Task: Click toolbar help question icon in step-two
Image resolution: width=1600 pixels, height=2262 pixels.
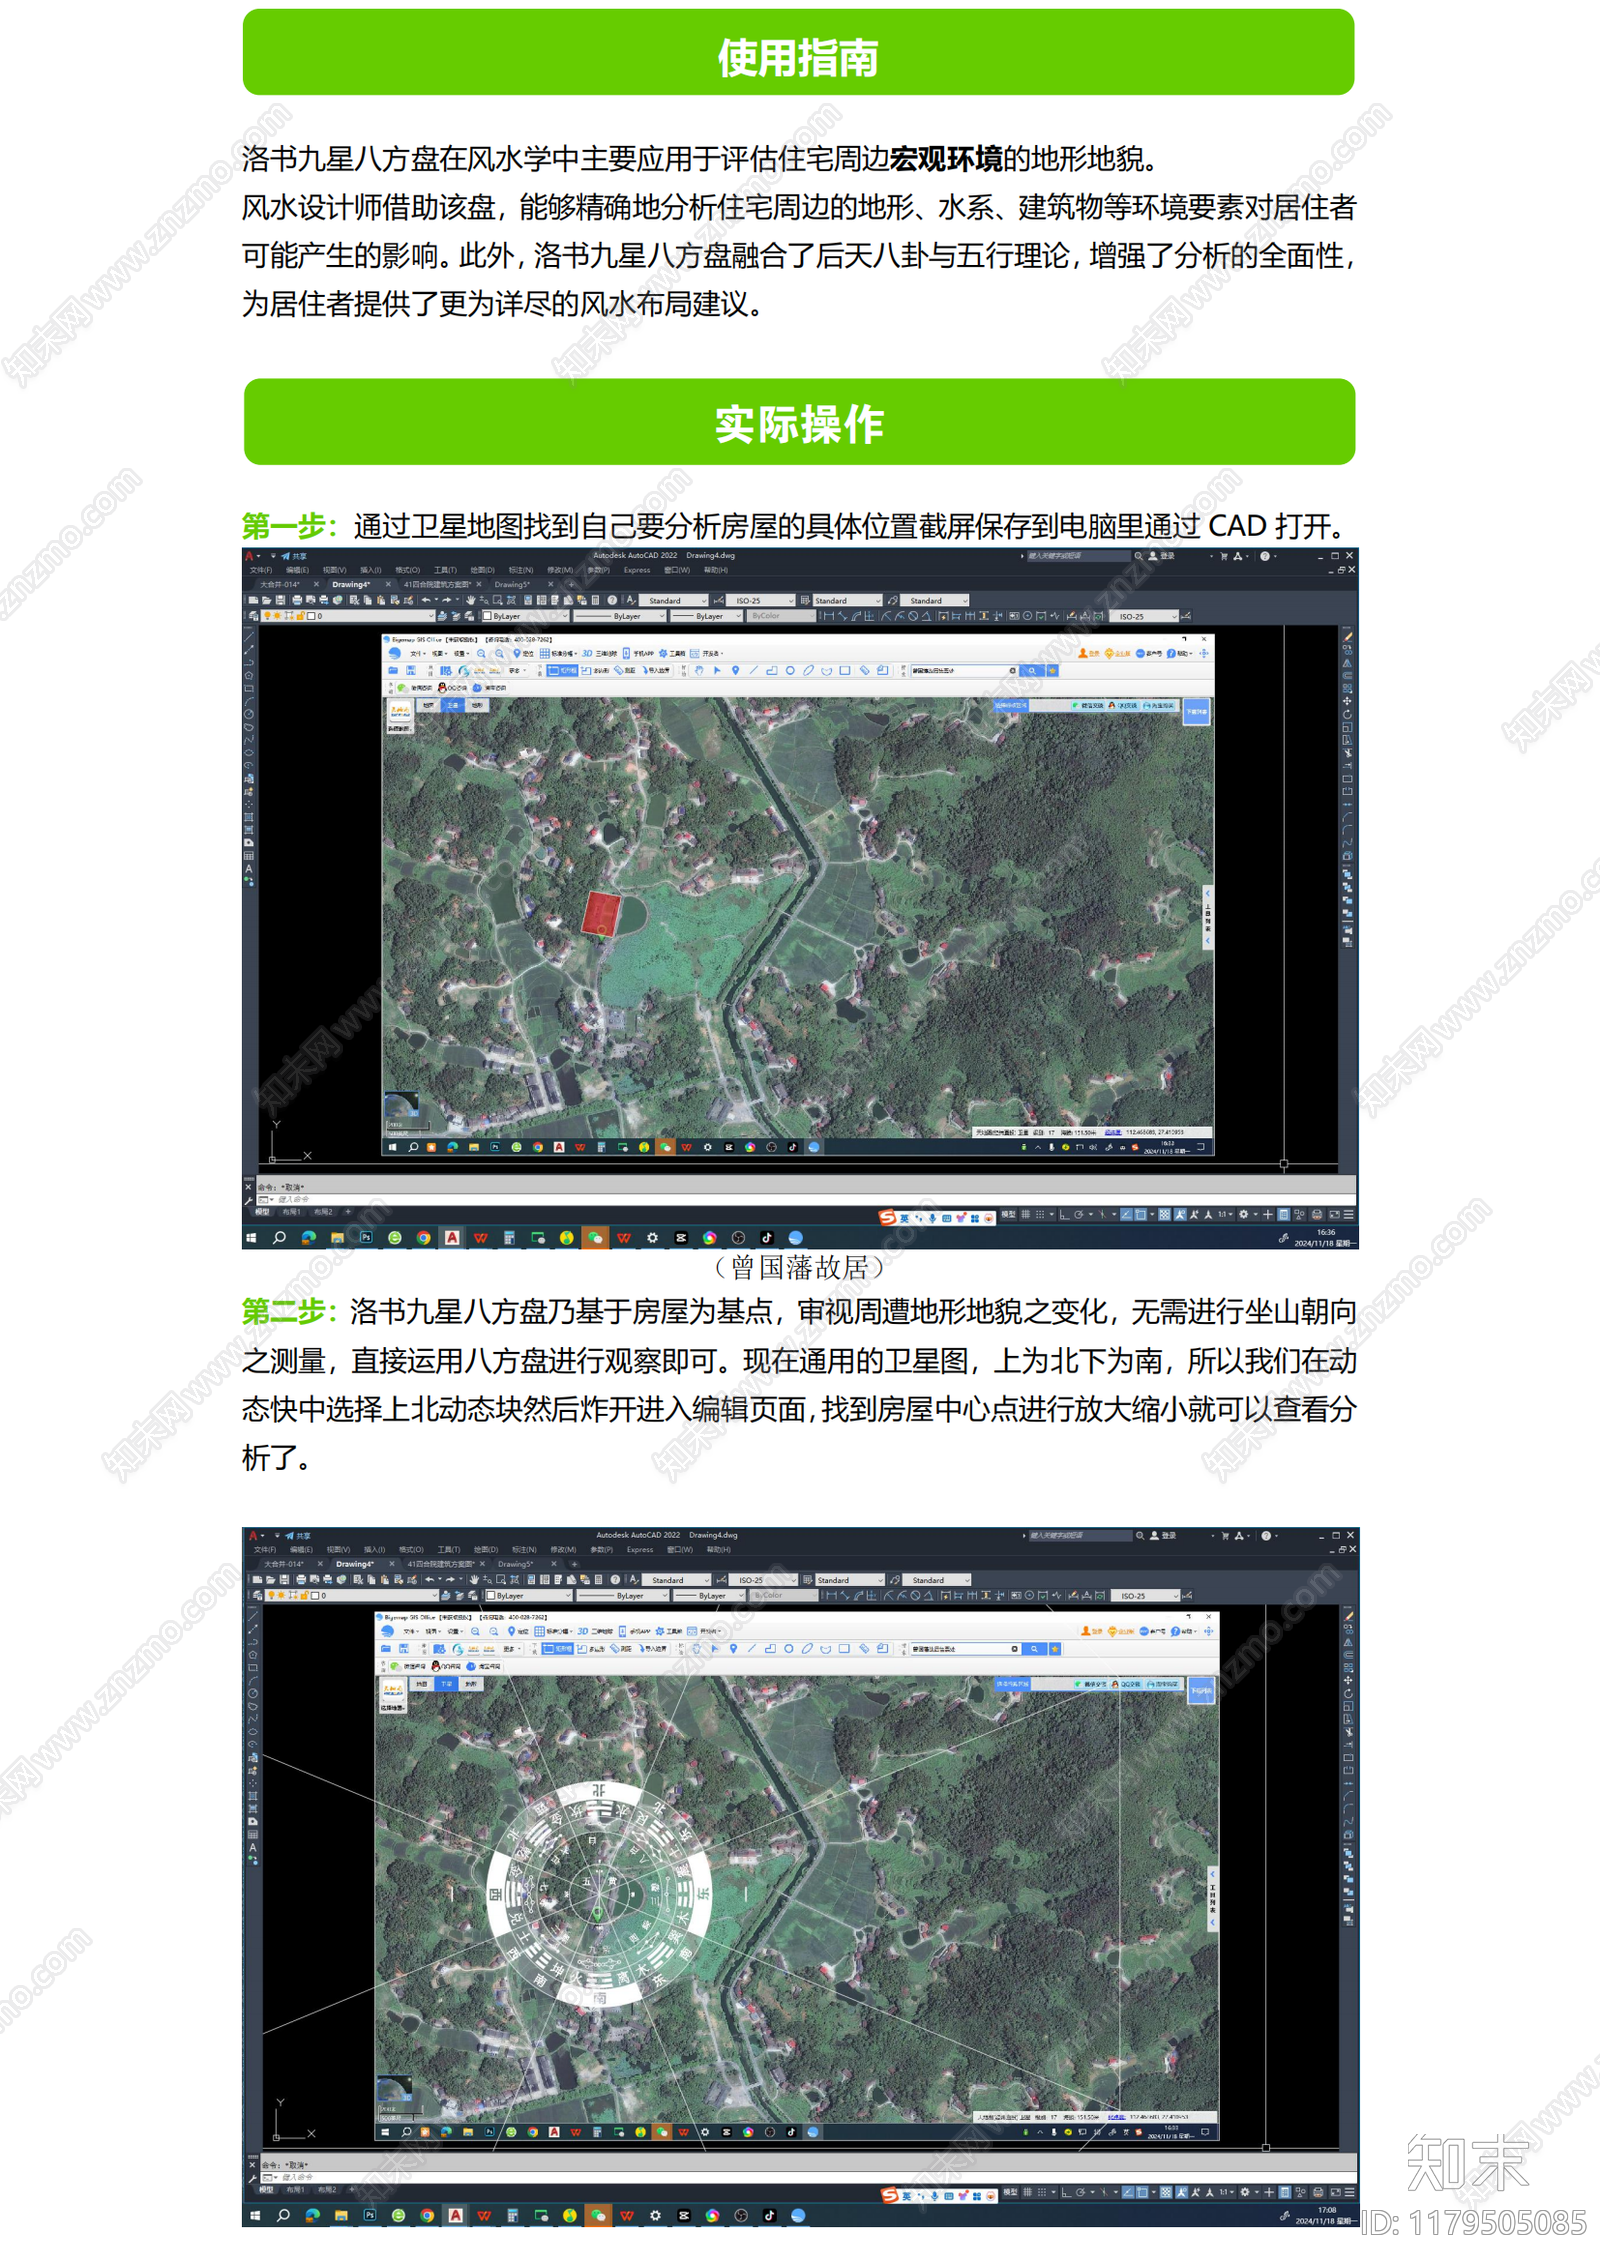Action: pos(615,1580)
